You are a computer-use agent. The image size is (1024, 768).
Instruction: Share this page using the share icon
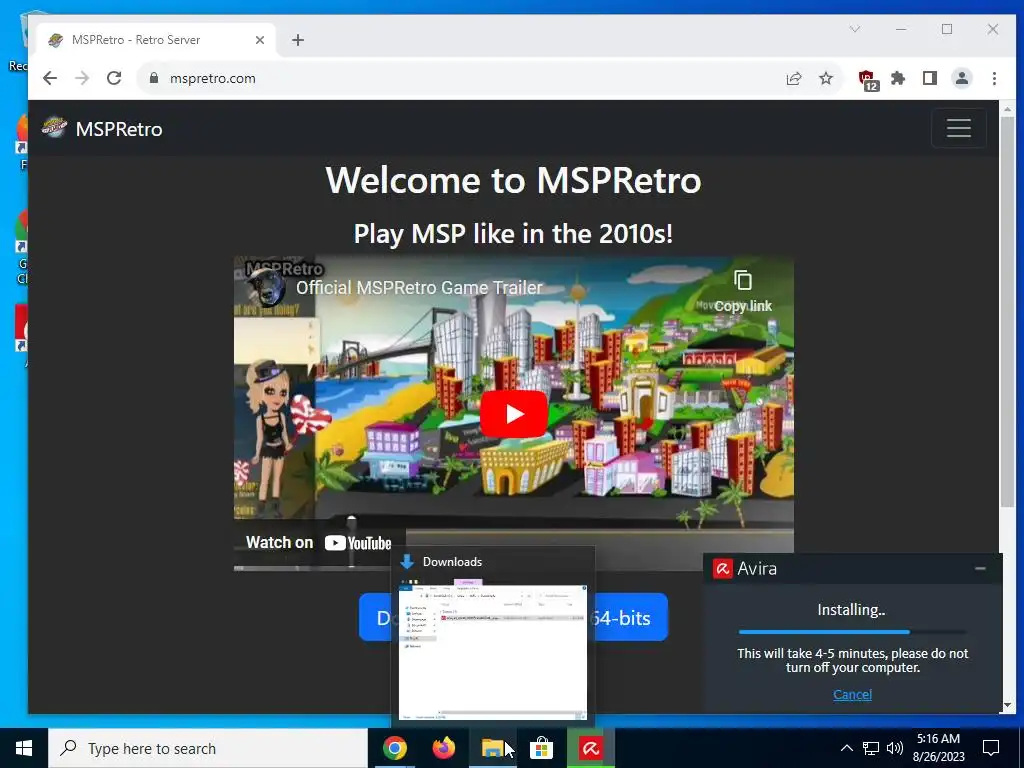point(793,78)
